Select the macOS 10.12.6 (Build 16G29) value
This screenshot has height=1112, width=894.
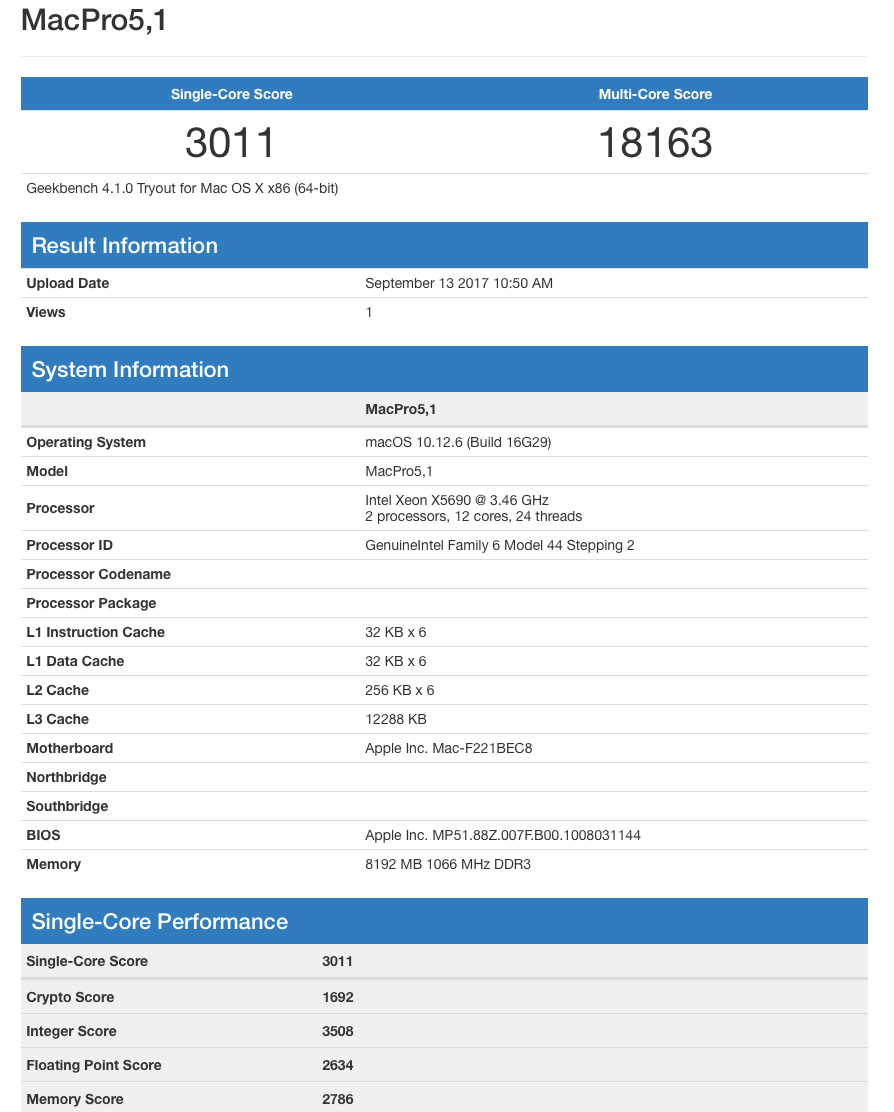tap(458, 442)
